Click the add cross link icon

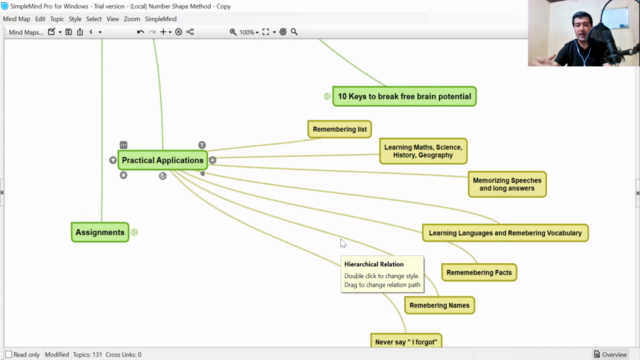(190, 32)
